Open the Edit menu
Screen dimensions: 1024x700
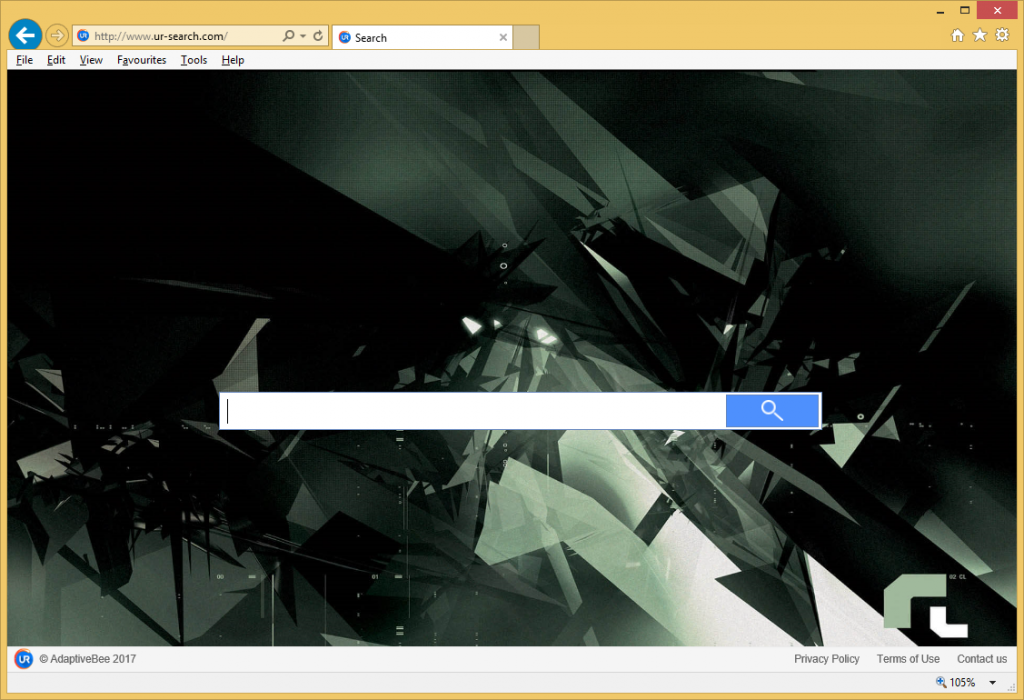tap(56, 60)
